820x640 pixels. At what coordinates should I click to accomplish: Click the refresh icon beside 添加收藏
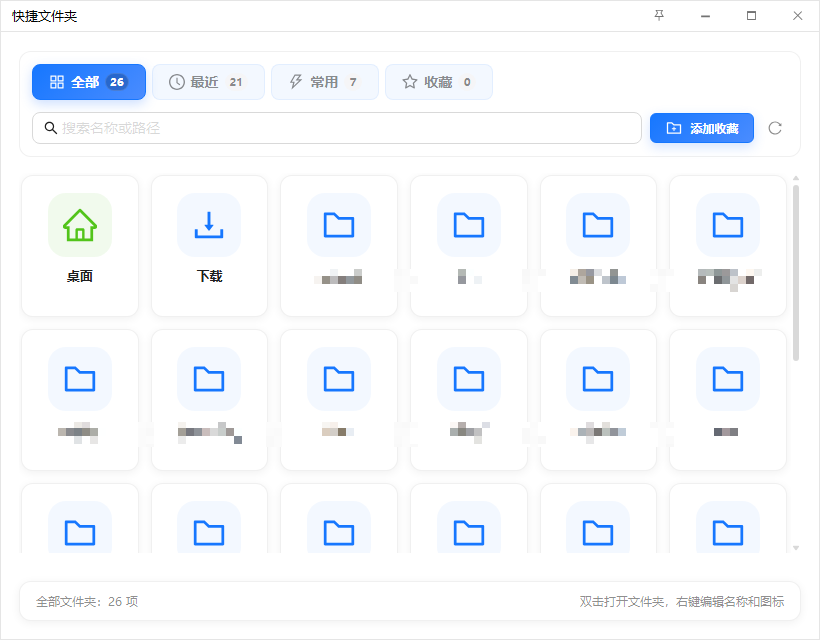[775, 128]
